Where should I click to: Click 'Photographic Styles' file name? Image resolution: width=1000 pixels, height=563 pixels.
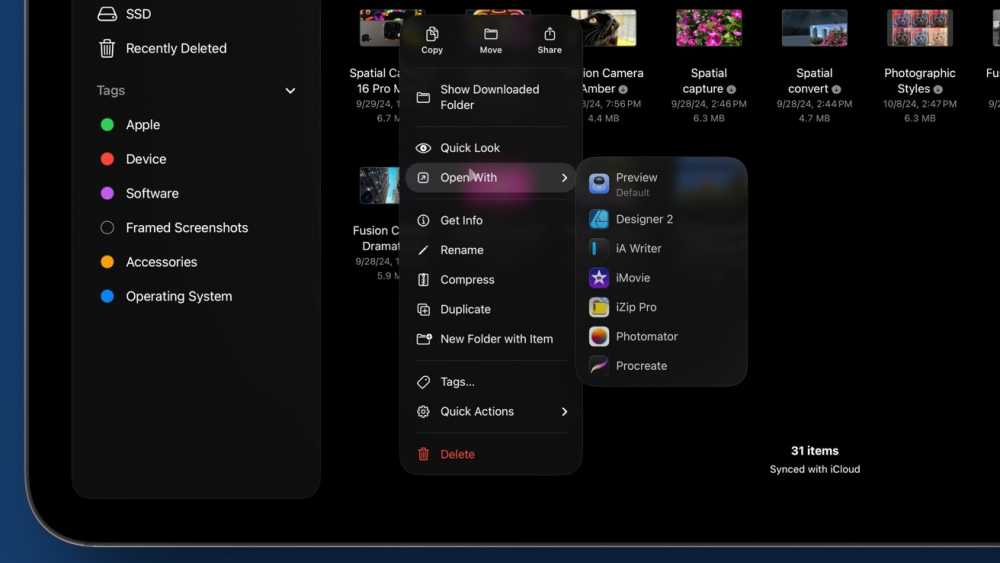click(x=920, y=81)
